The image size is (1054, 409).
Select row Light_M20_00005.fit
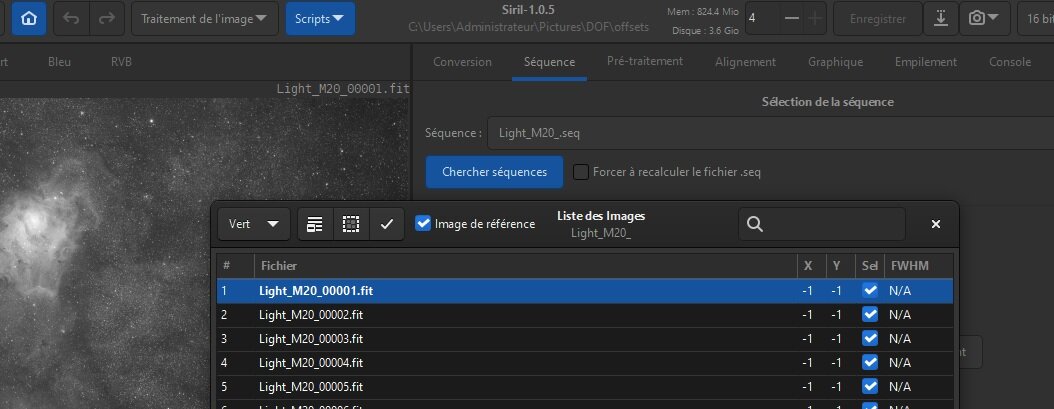click(585, 387)
